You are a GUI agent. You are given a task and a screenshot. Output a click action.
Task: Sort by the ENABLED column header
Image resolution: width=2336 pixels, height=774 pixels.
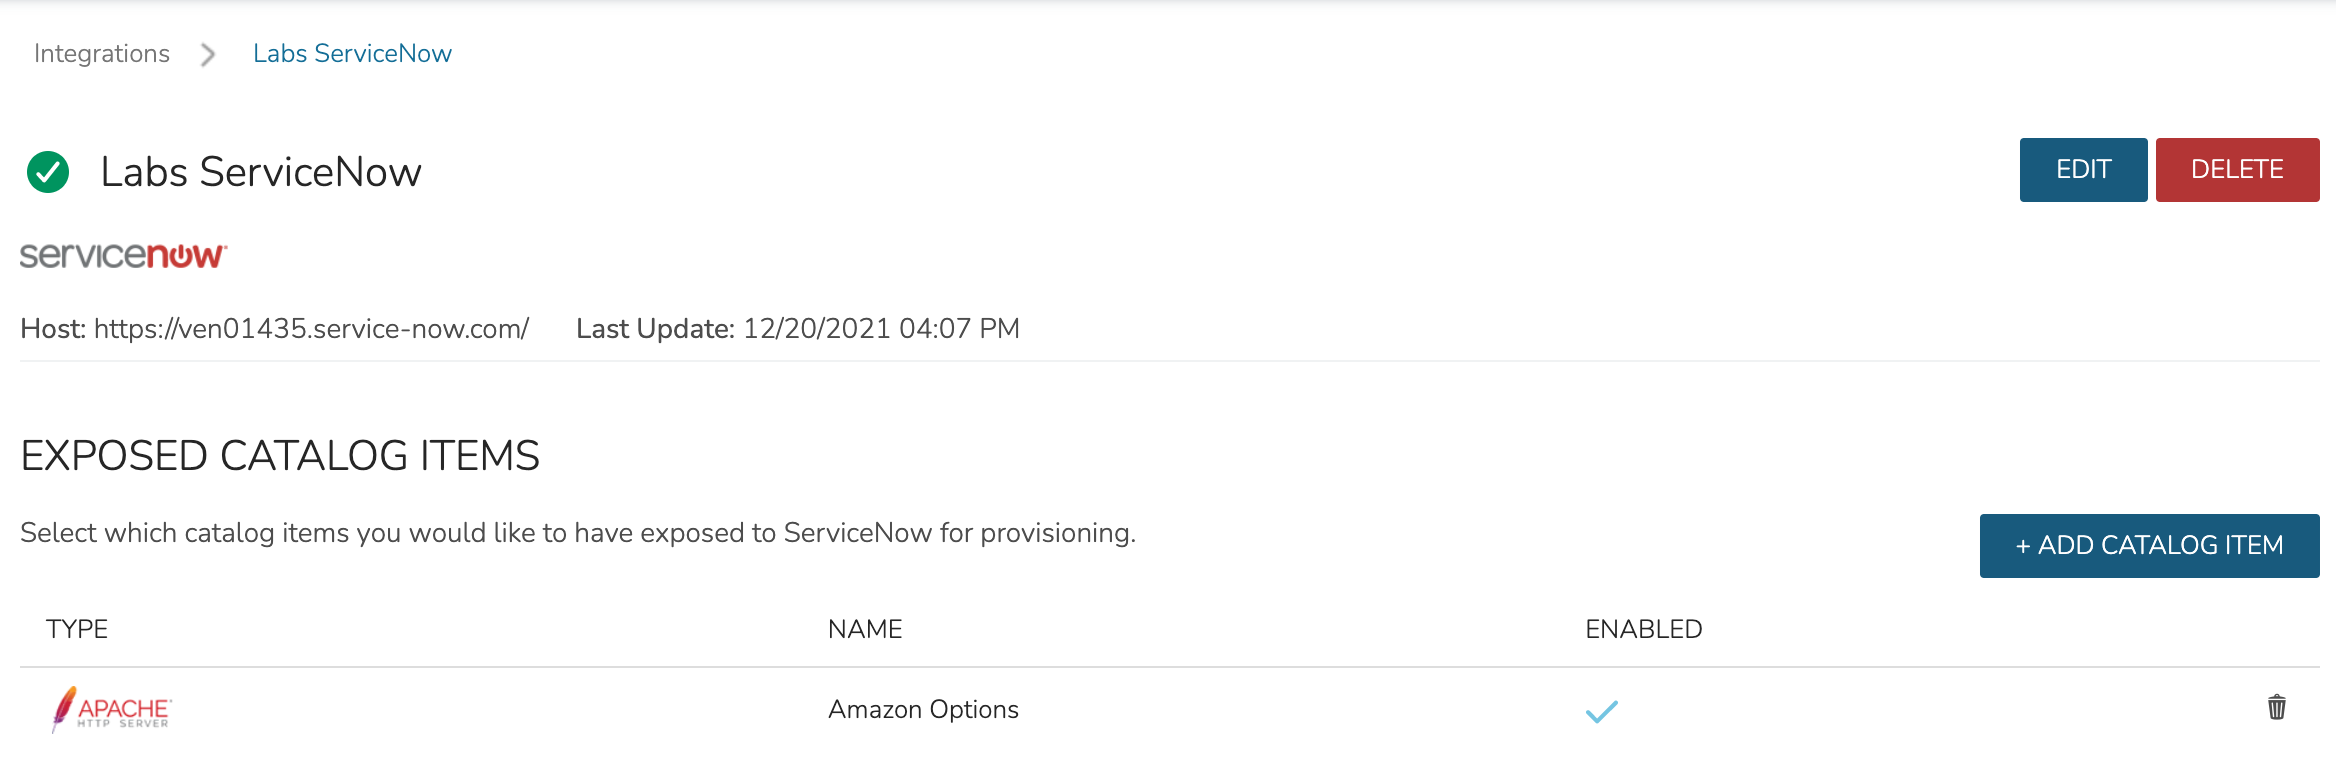(1643, 629)
